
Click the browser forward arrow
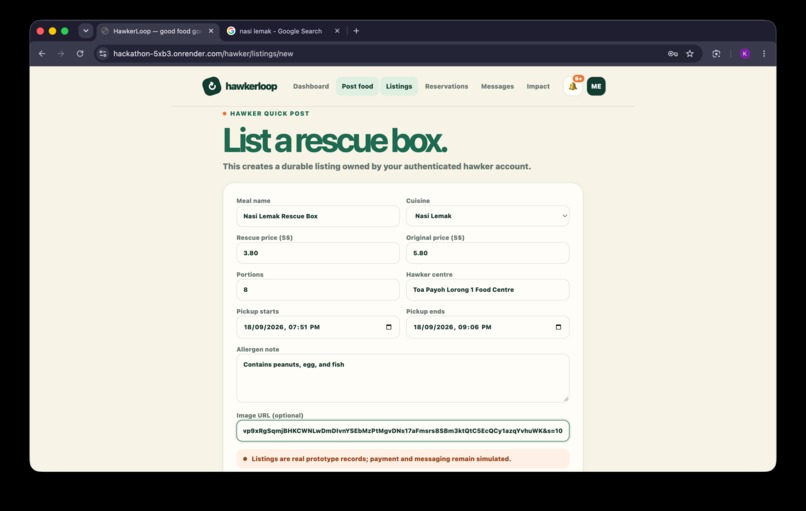coord(61,53)
